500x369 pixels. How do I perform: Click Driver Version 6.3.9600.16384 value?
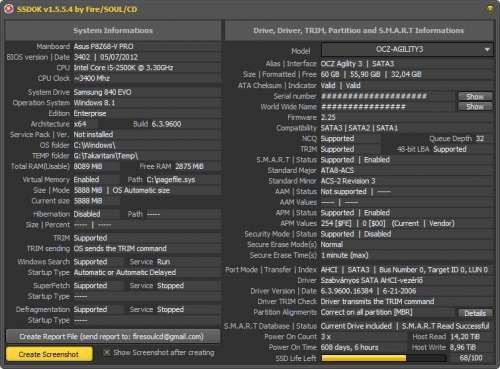tap(347, 291)
